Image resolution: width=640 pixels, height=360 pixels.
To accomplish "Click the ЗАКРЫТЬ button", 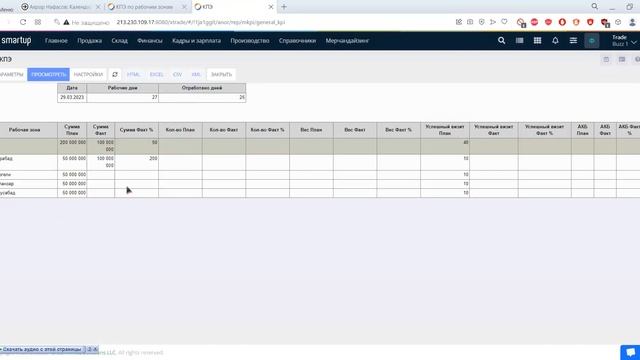I will (x=221, y=74).
